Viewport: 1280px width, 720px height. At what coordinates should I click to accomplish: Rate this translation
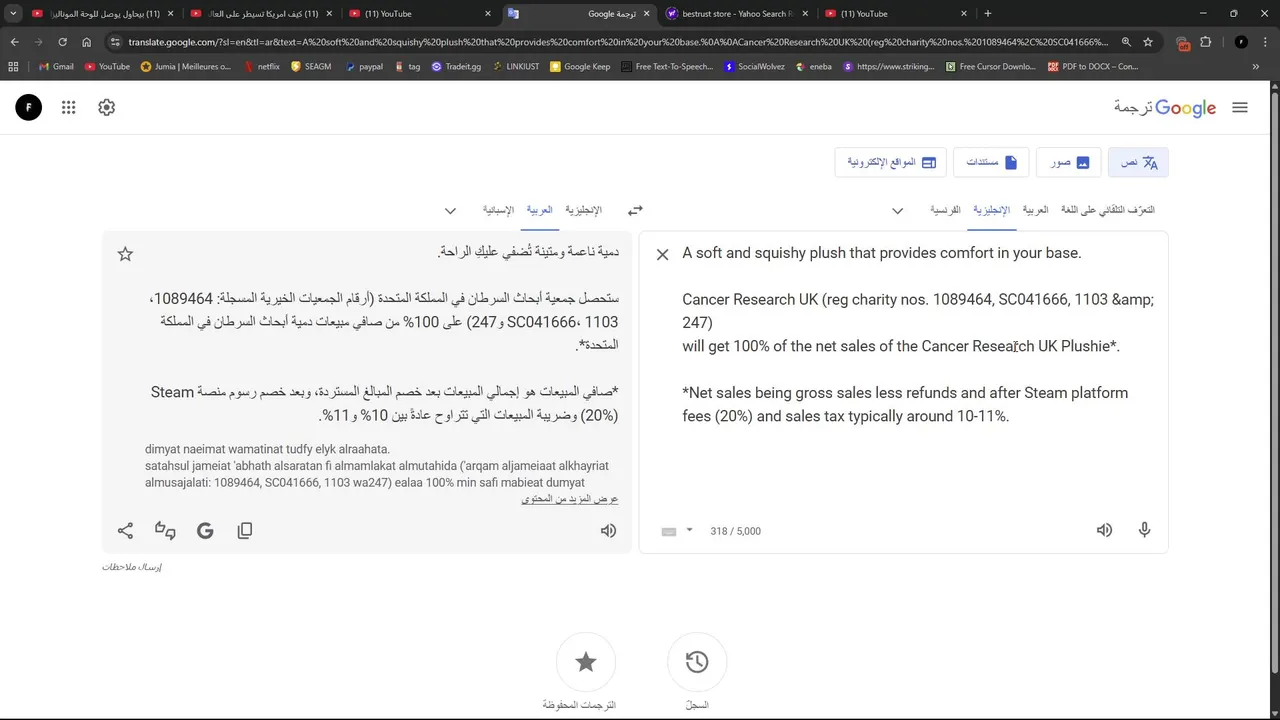(165, 531)
